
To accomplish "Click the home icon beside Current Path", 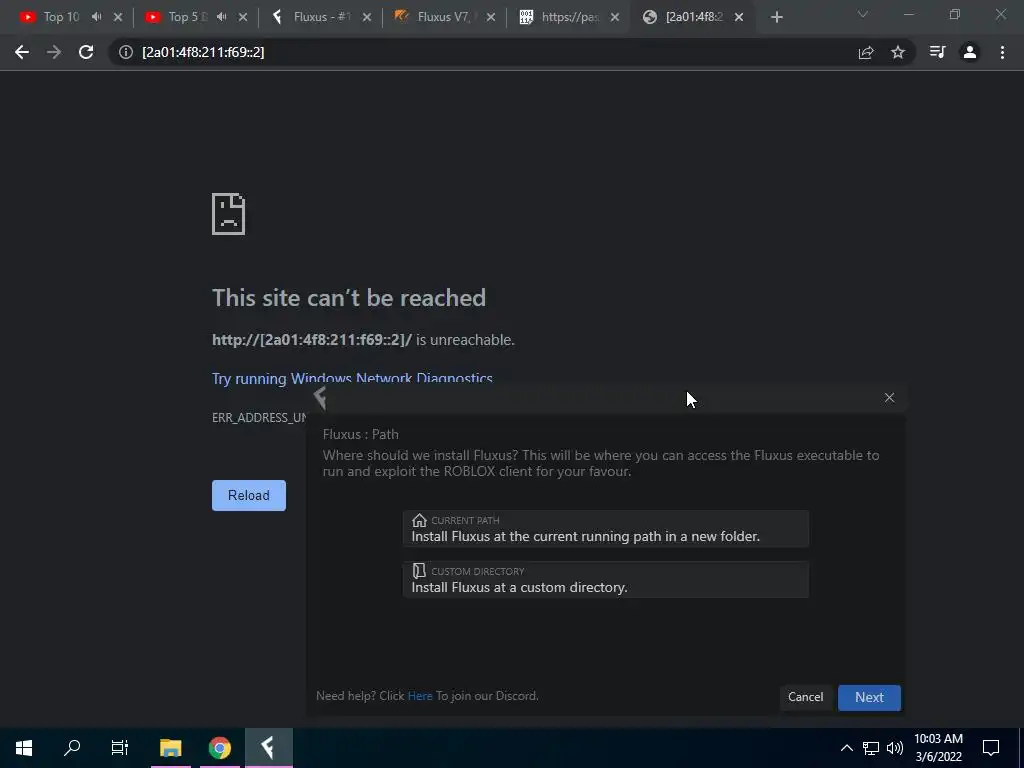I will 419,520.
